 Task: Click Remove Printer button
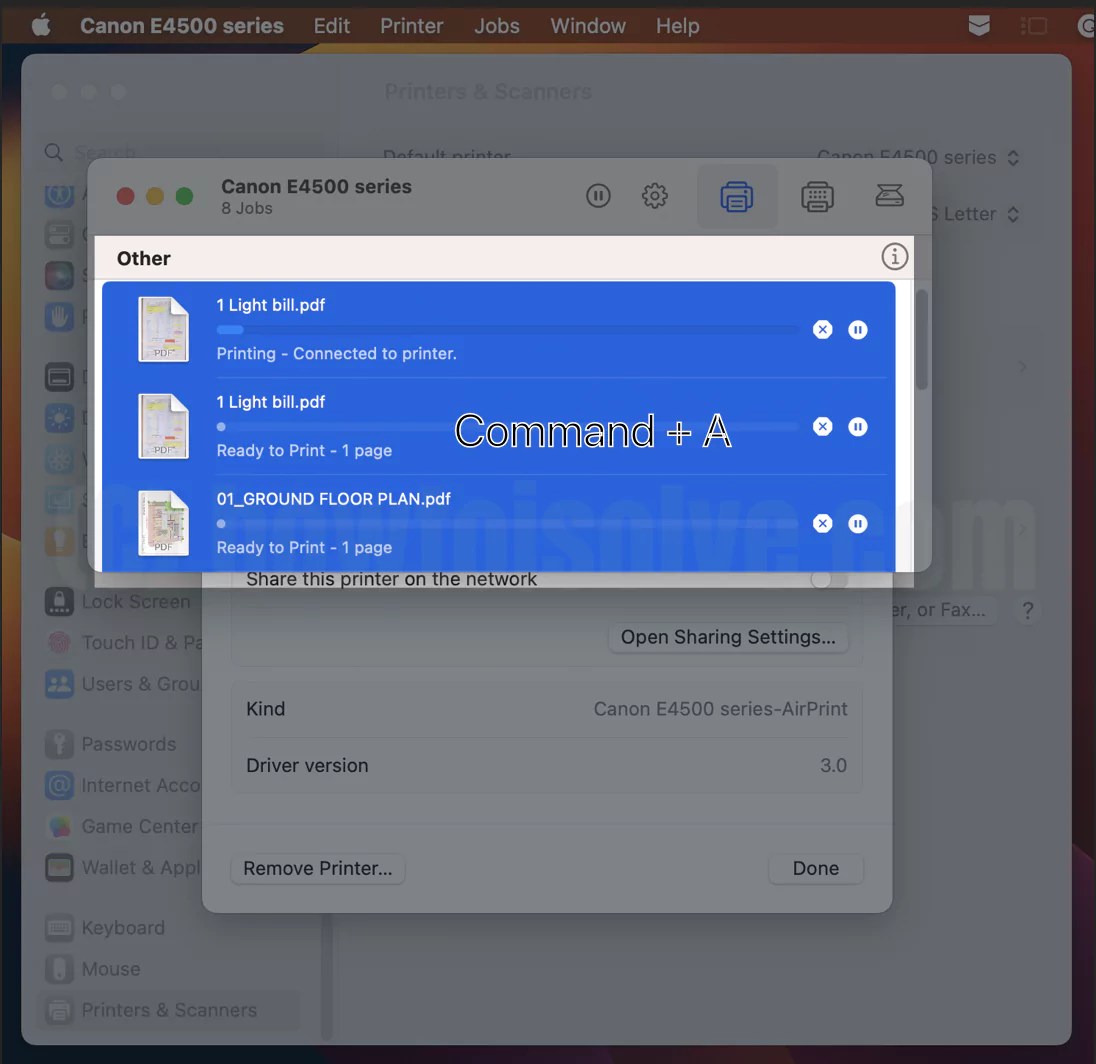(318, 868)
